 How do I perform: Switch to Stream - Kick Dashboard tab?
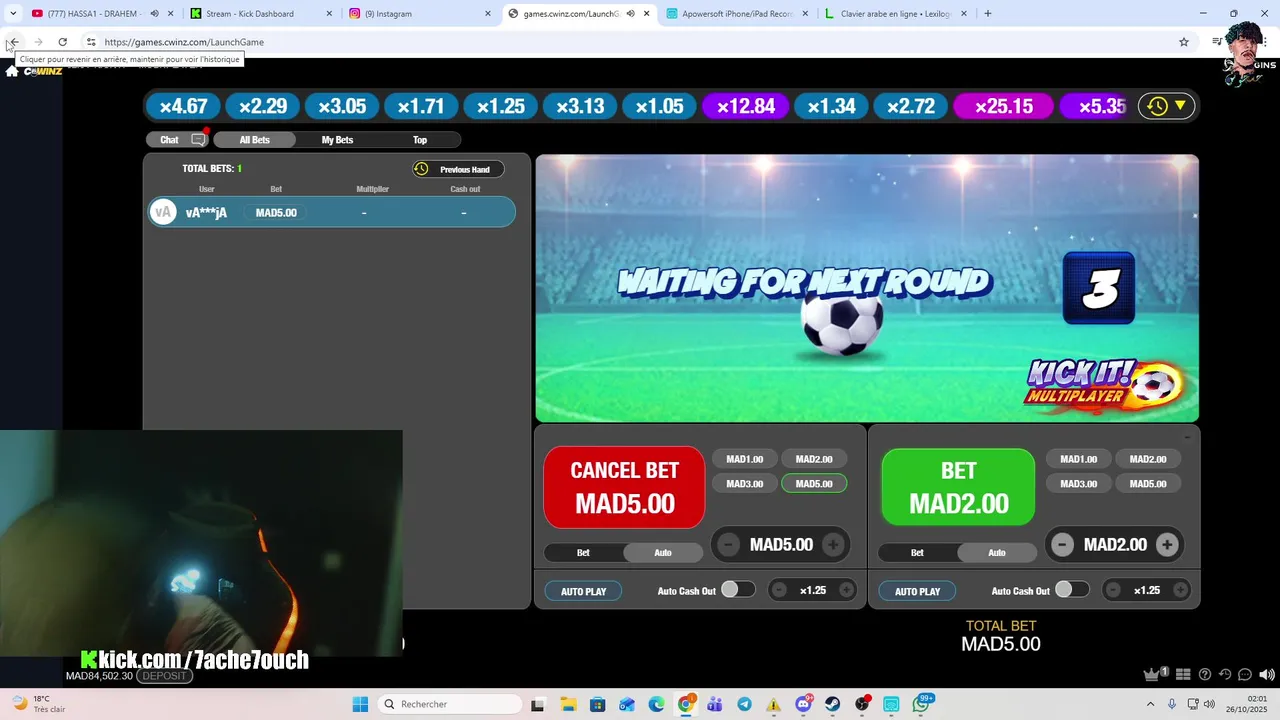pyautogui.click(x=262, y=14)
